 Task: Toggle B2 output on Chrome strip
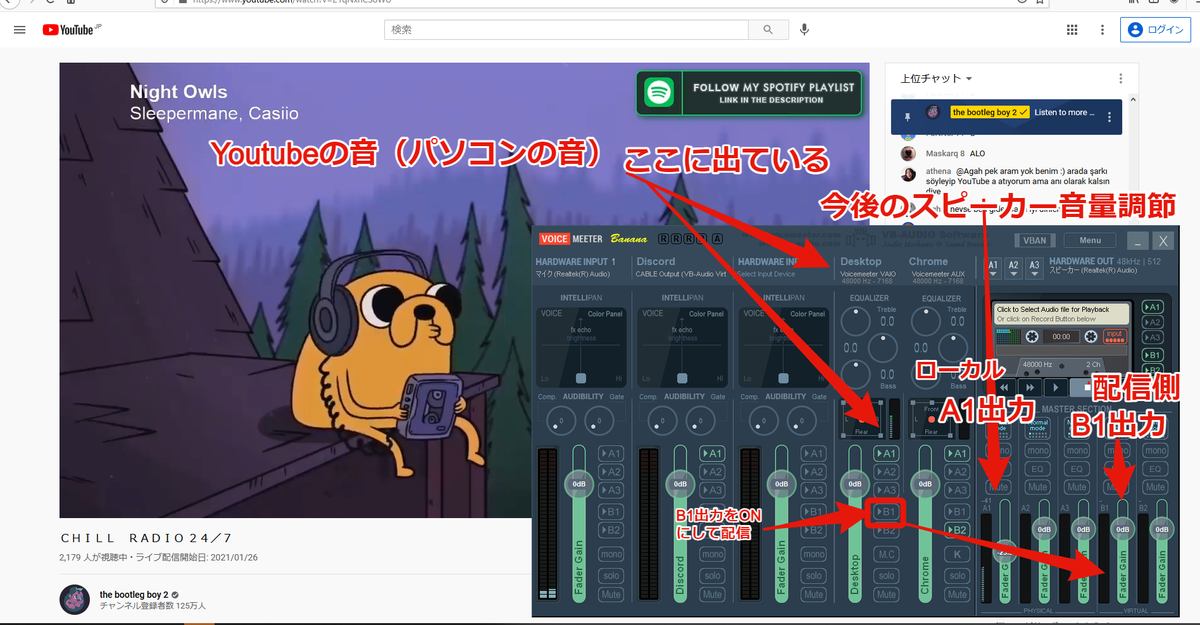click(x=957, y=530)
